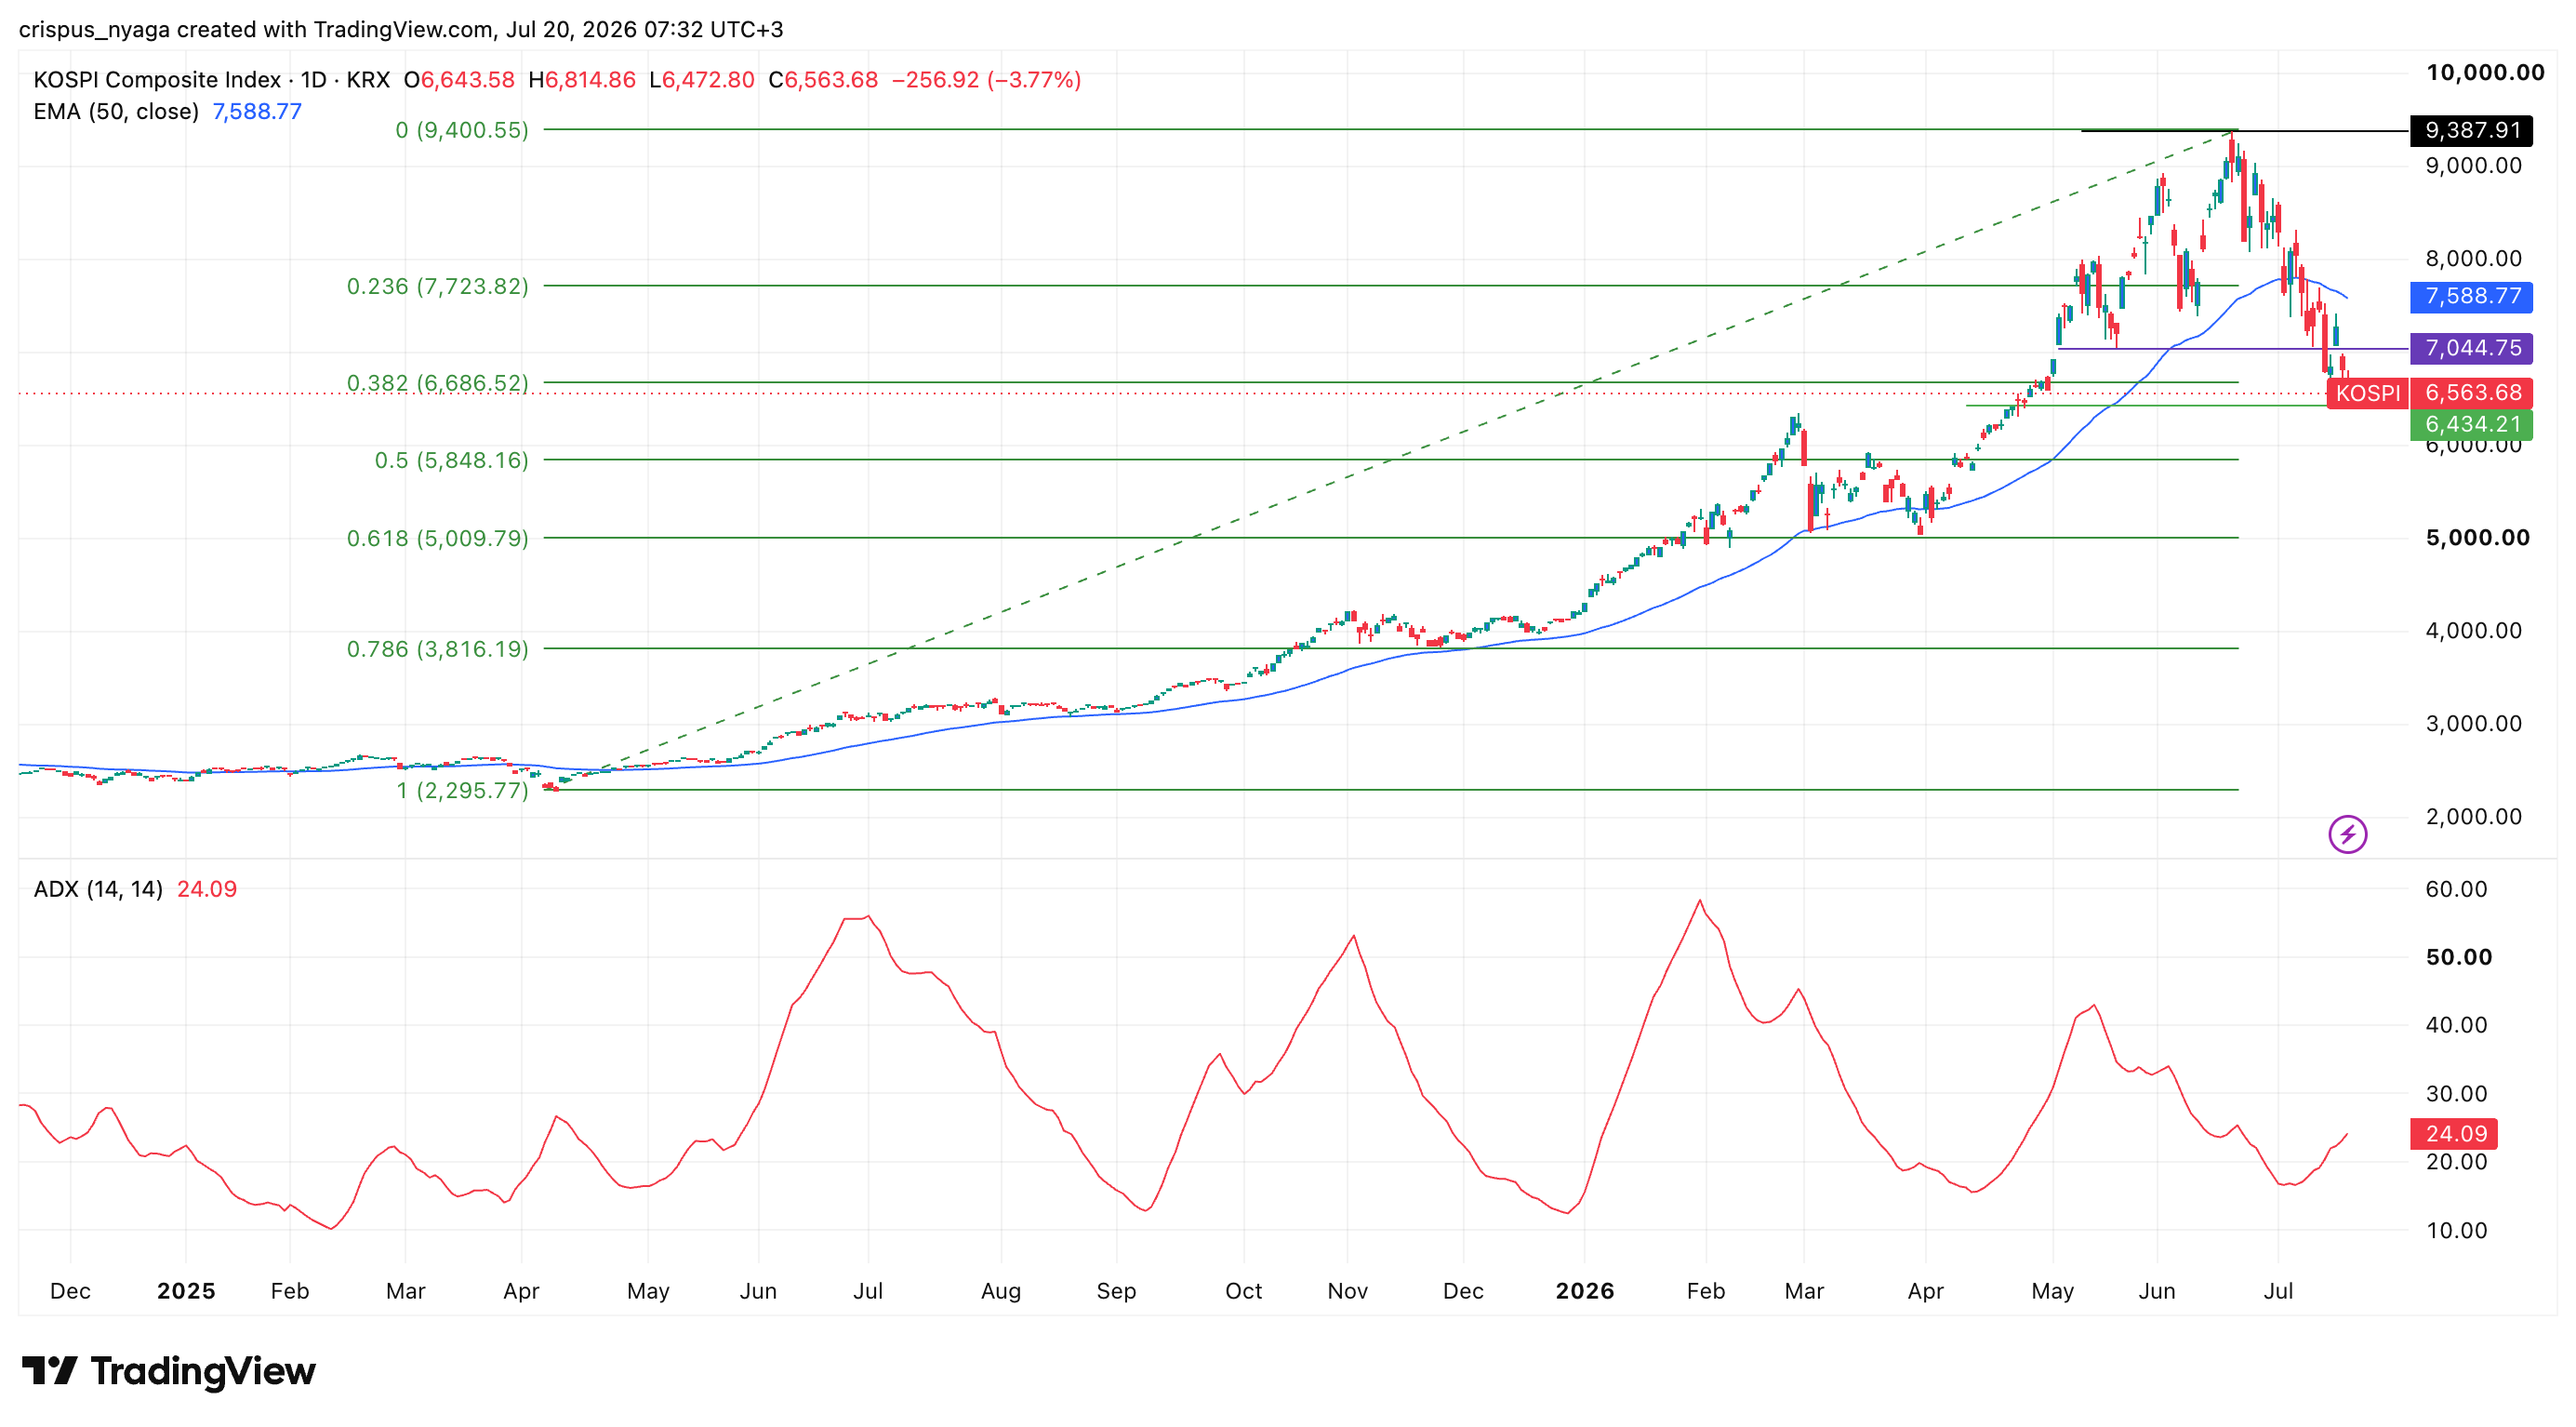Click the 40.00 ADX axis tick
This screenshot has width=2576, height=1427.
(x=2456, y=1025)
